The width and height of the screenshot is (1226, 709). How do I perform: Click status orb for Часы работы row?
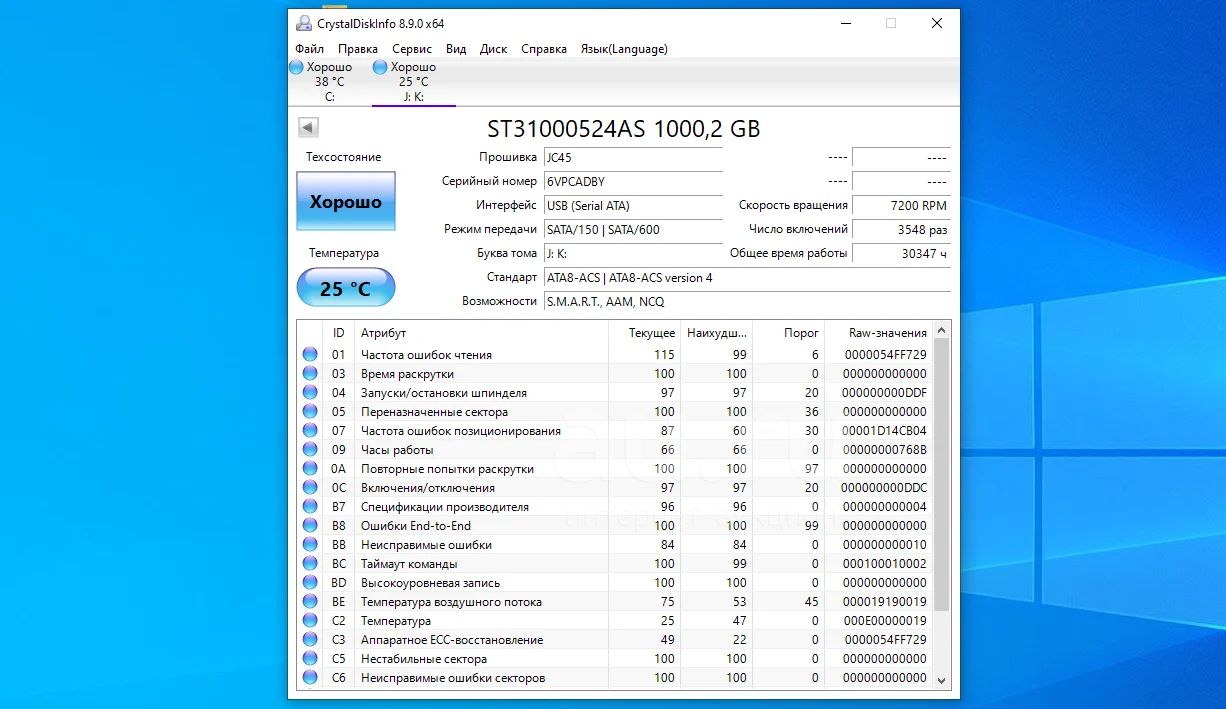click(310, 450)
